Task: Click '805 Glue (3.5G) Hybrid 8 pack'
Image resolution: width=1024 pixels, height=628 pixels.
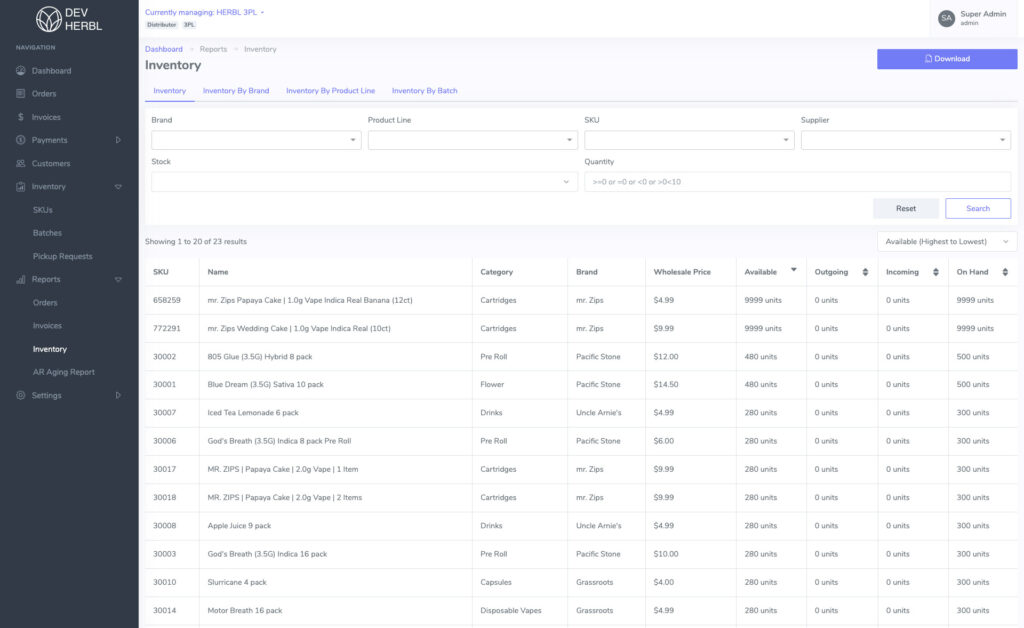Action: (260, 356)
